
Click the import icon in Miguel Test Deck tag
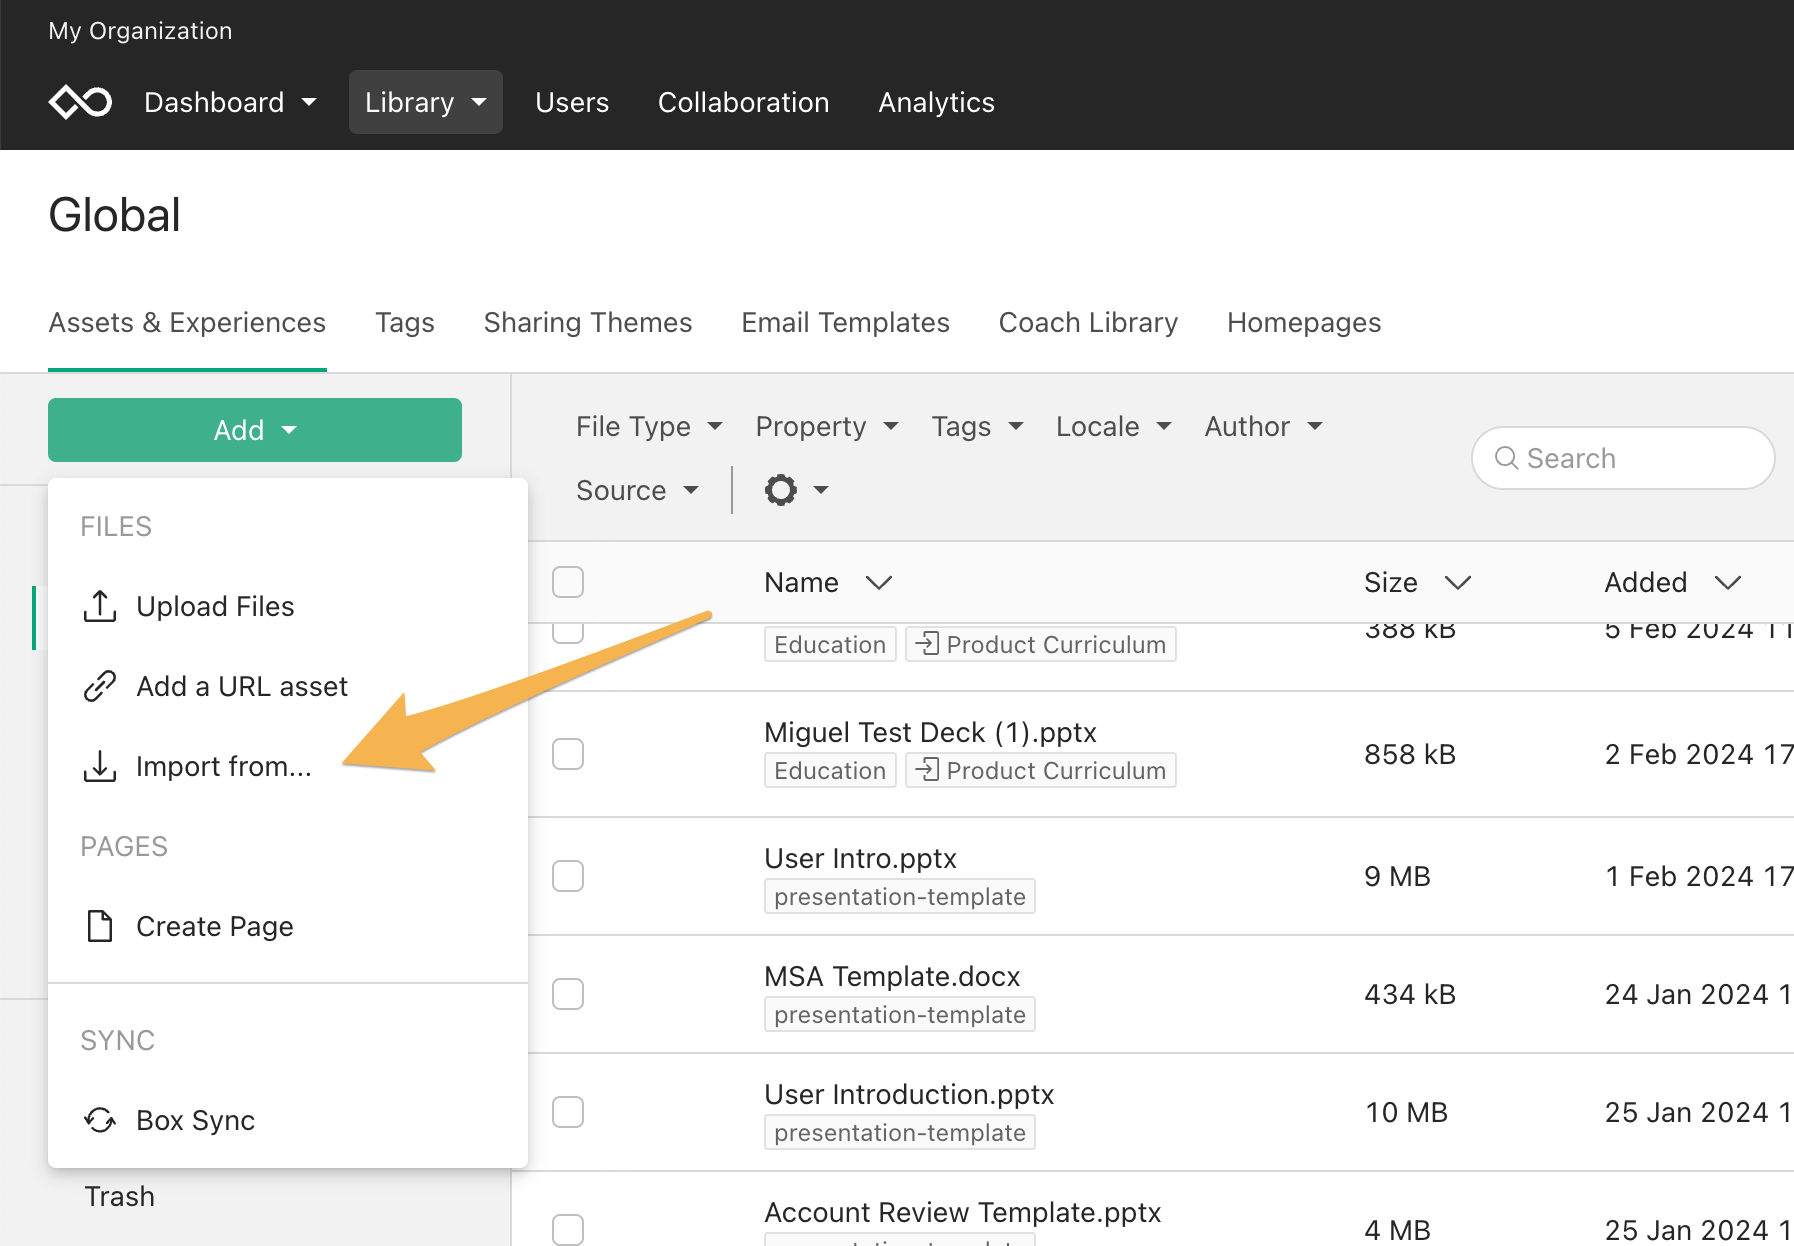[928, 769]
